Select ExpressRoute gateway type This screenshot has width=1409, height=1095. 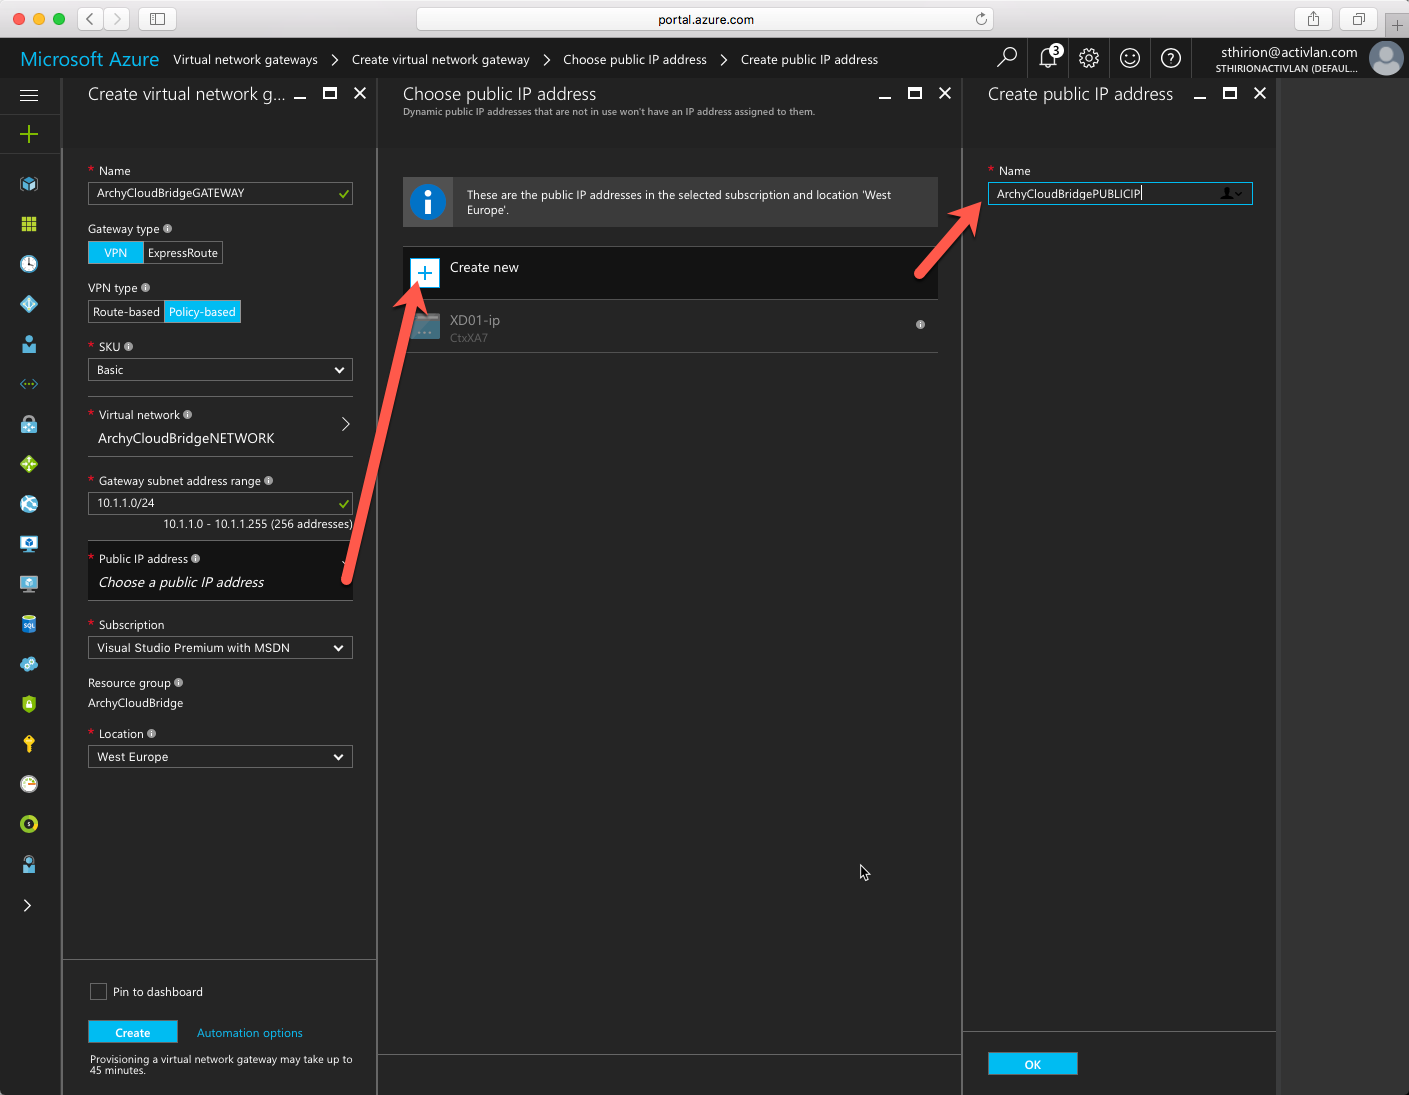tap(183, 253)
